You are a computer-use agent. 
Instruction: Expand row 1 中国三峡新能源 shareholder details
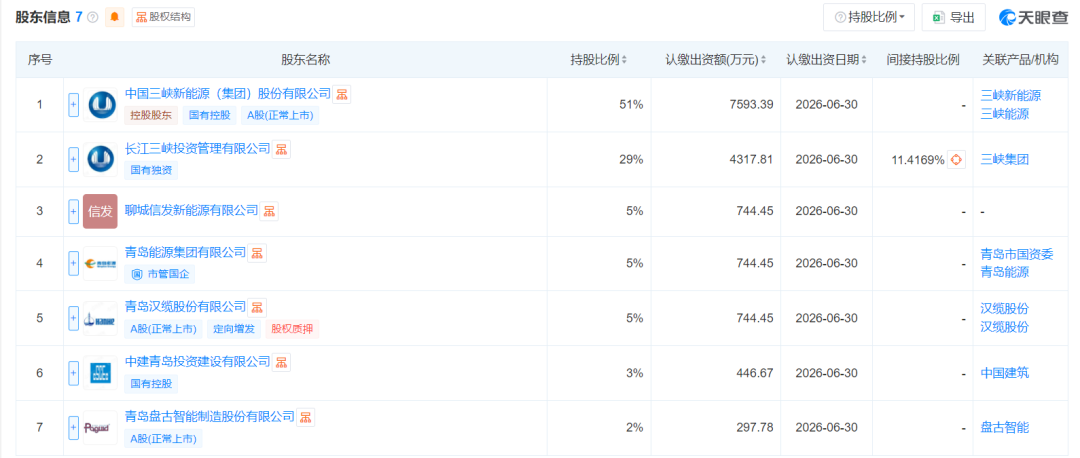pos(73,104)
